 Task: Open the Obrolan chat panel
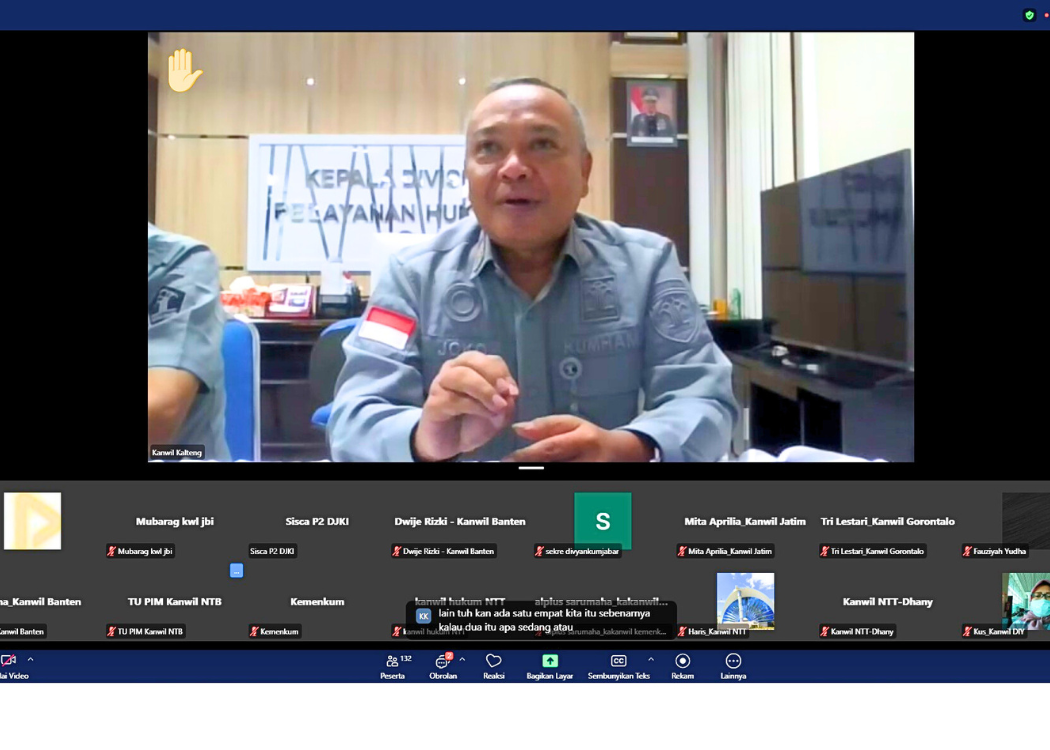coord(442,665)
